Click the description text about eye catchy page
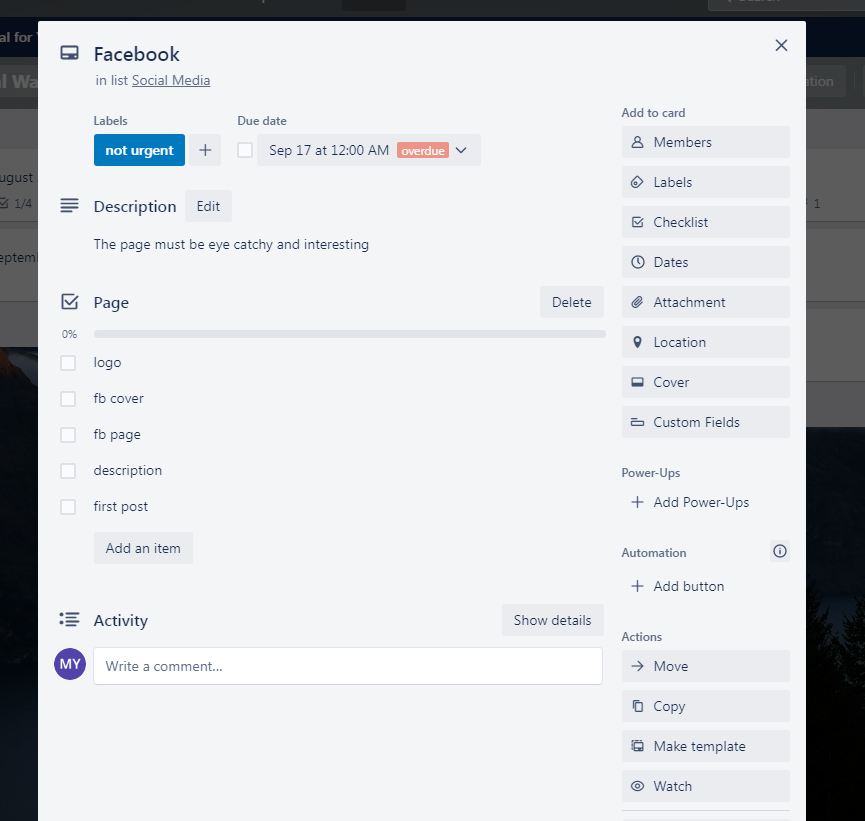 [231, 244]
